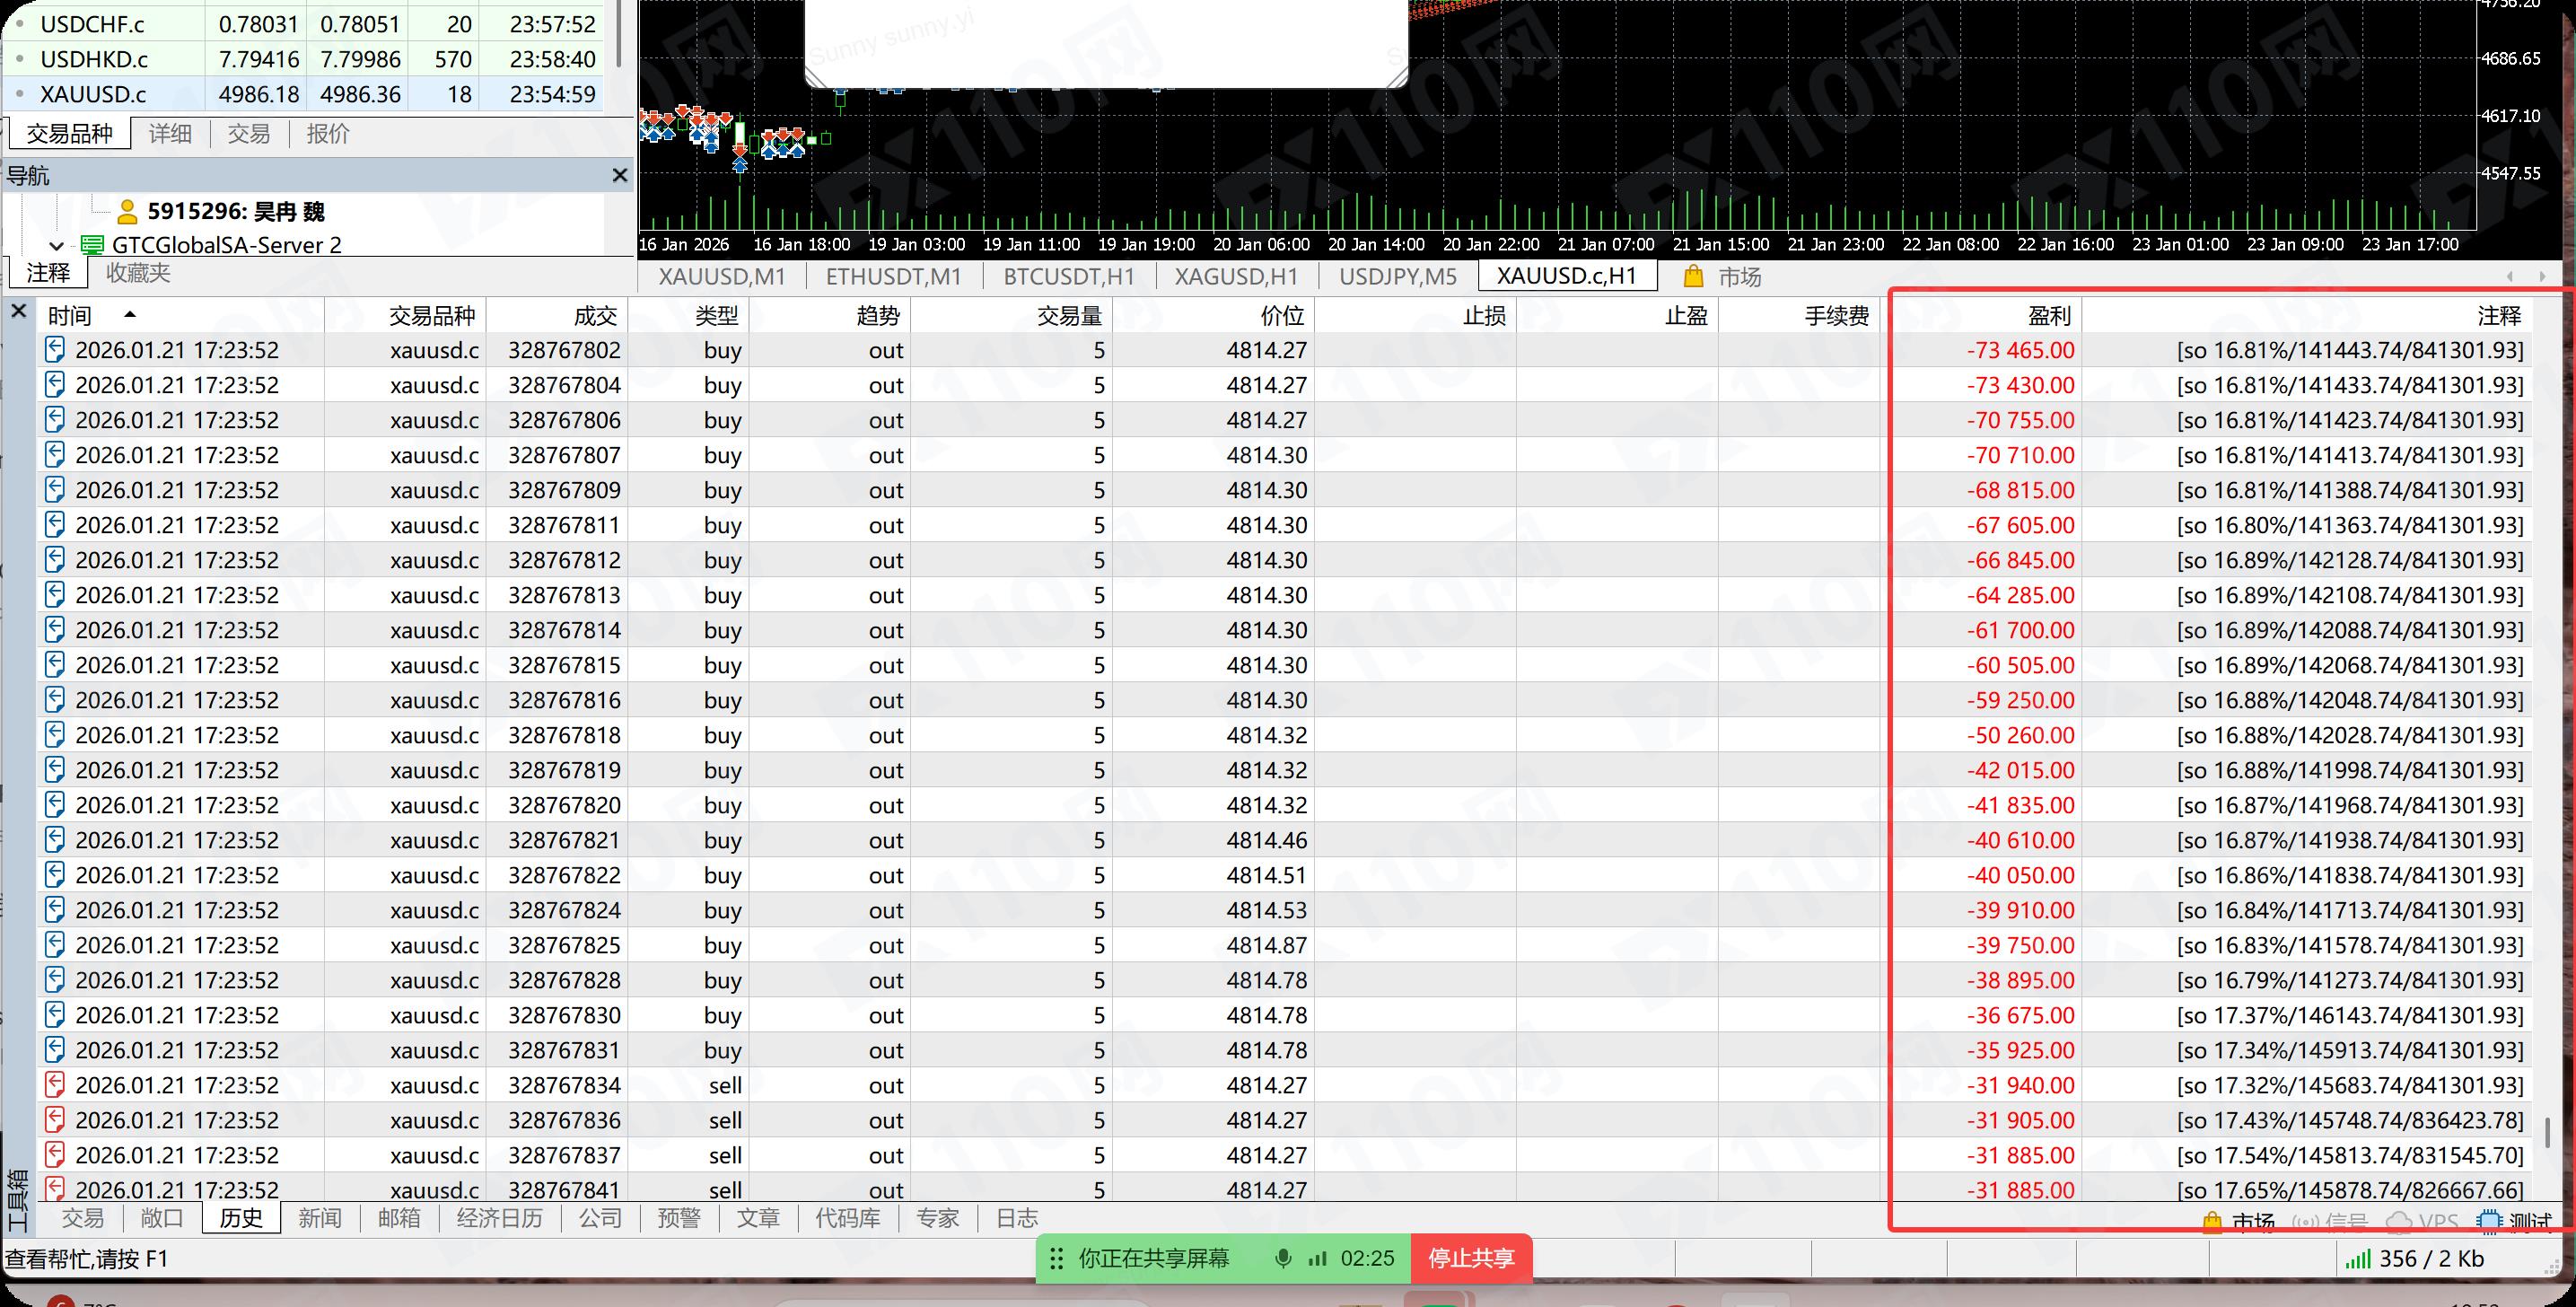Close the toolbox panel with the X
This screenshot has width=2576, height=1307.
(x=18, y=312)
